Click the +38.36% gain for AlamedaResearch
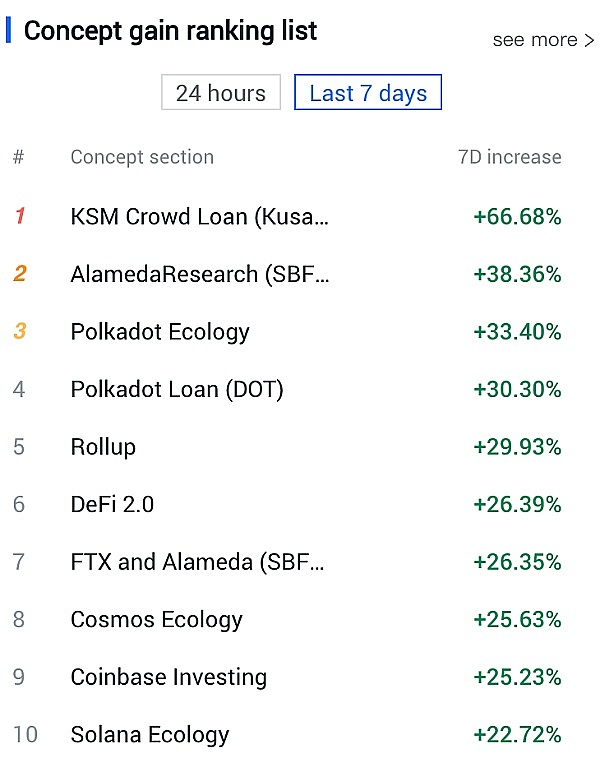The width and height of the screenshot is (600, 781). click(517, 274)
